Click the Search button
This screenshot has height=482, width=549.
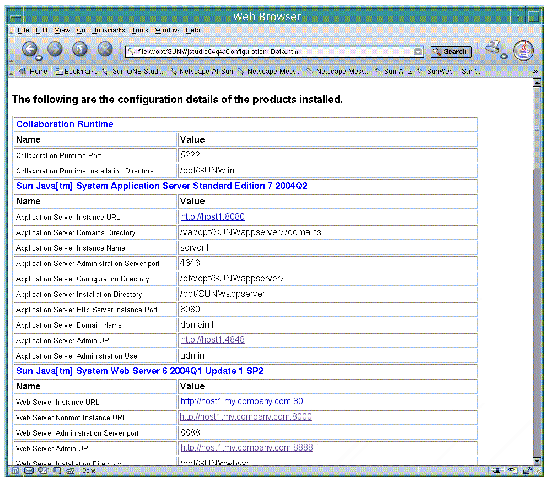click(x=451, y=52)
